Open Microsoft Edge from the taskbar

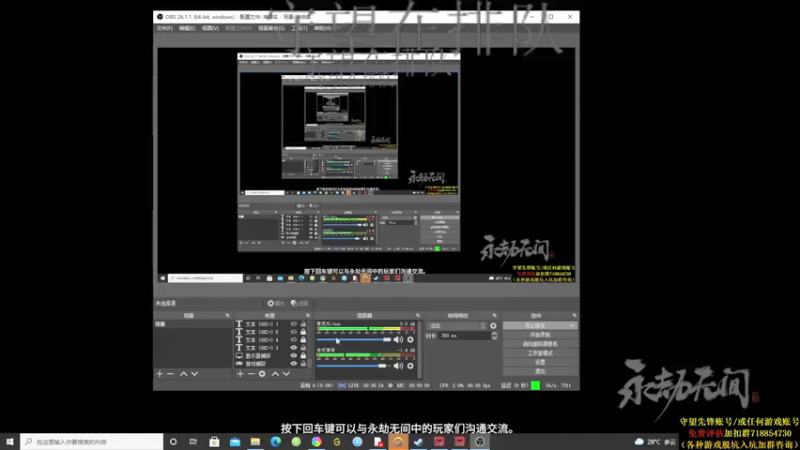click(x=276, y=442)
